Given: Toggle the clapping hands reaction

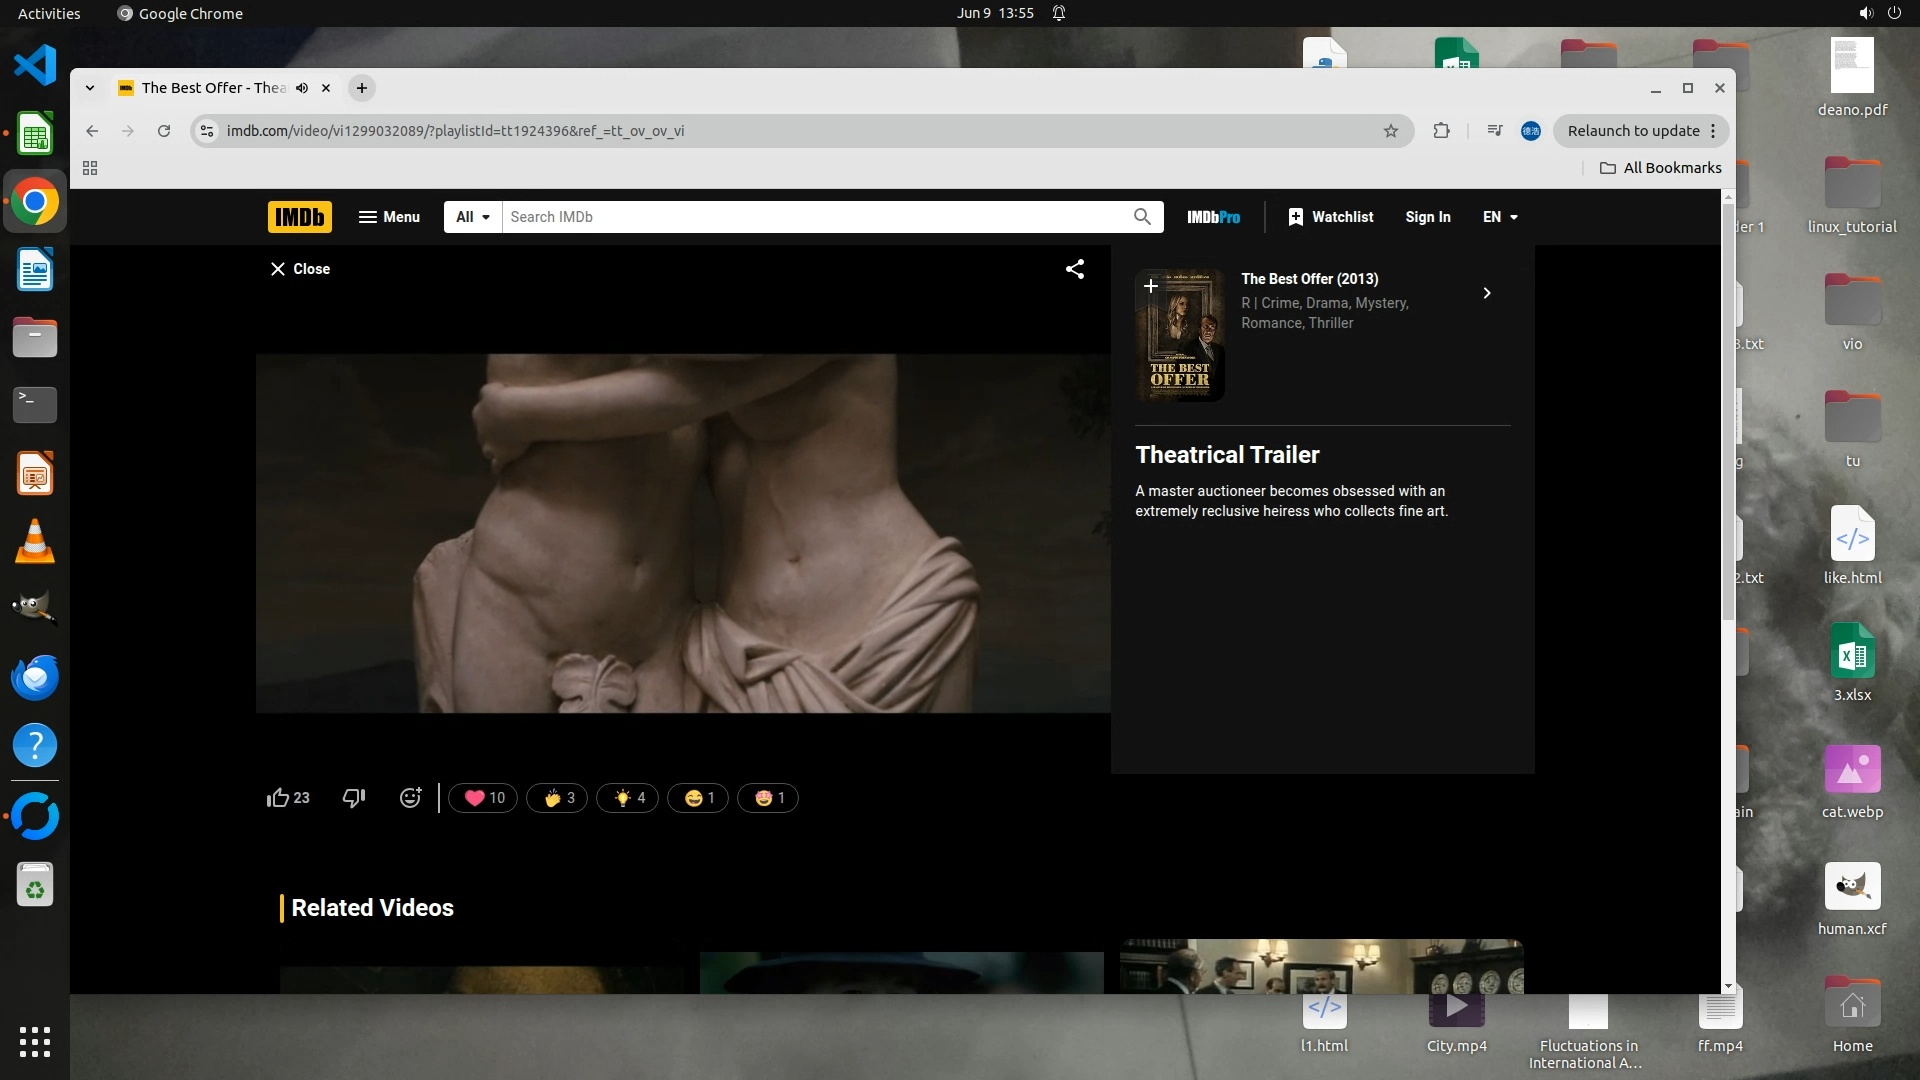Looking at the screenshot, I should 558,798.
